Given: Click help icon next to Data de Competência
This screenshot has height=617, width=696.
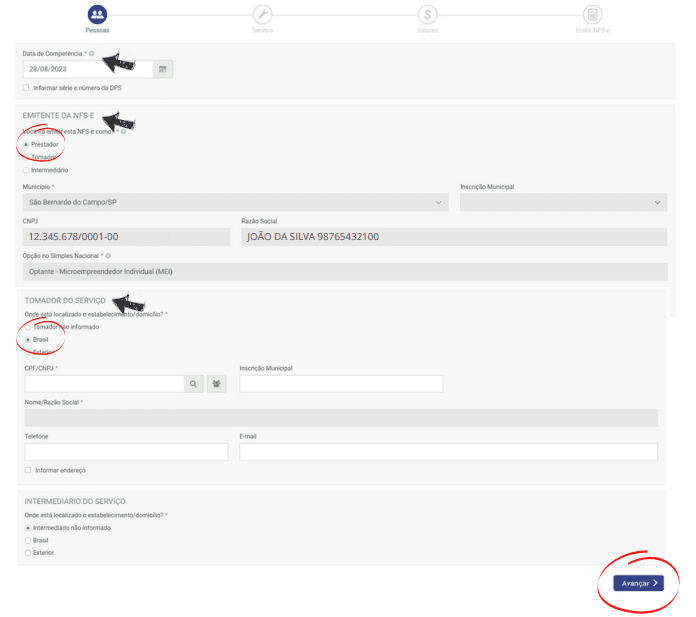Looking at the screenshot, I should coord(91,54).
